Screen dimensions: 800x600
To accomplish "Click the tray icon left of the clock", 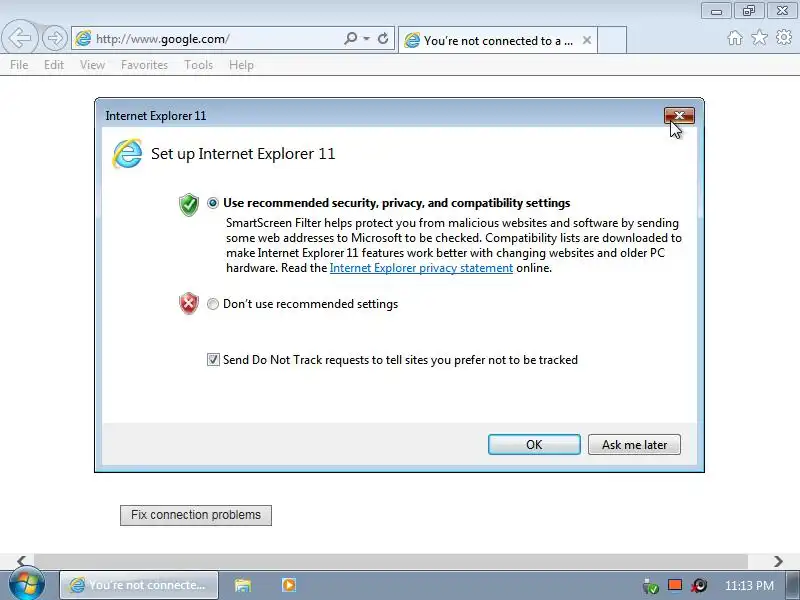I will [699, 585].
